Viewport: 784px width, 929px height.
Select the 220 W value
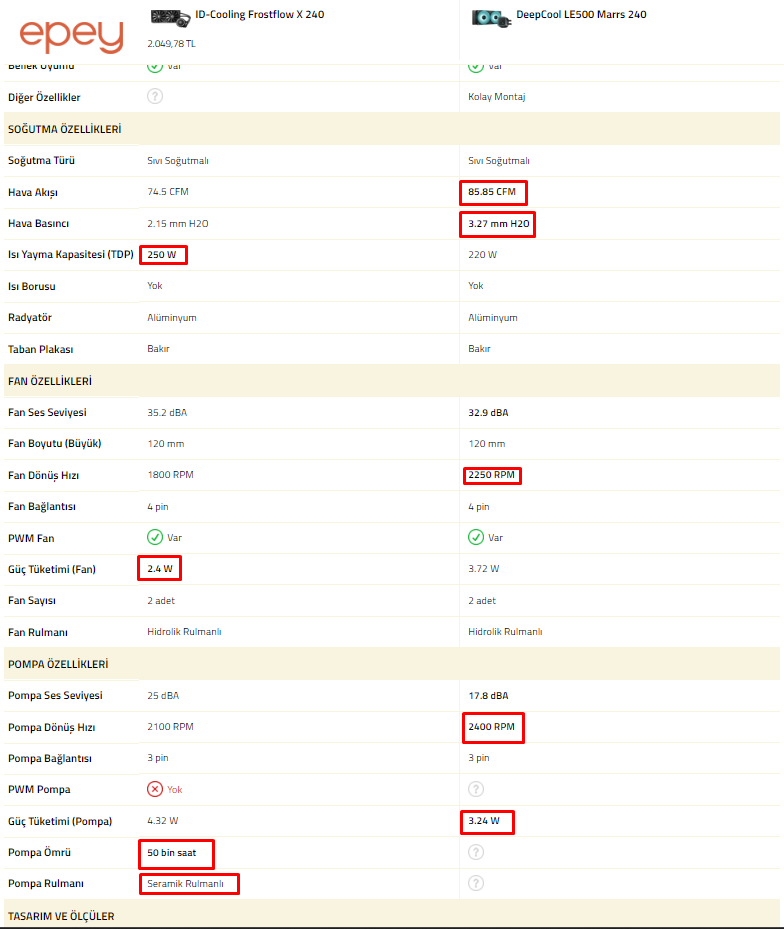482,255
